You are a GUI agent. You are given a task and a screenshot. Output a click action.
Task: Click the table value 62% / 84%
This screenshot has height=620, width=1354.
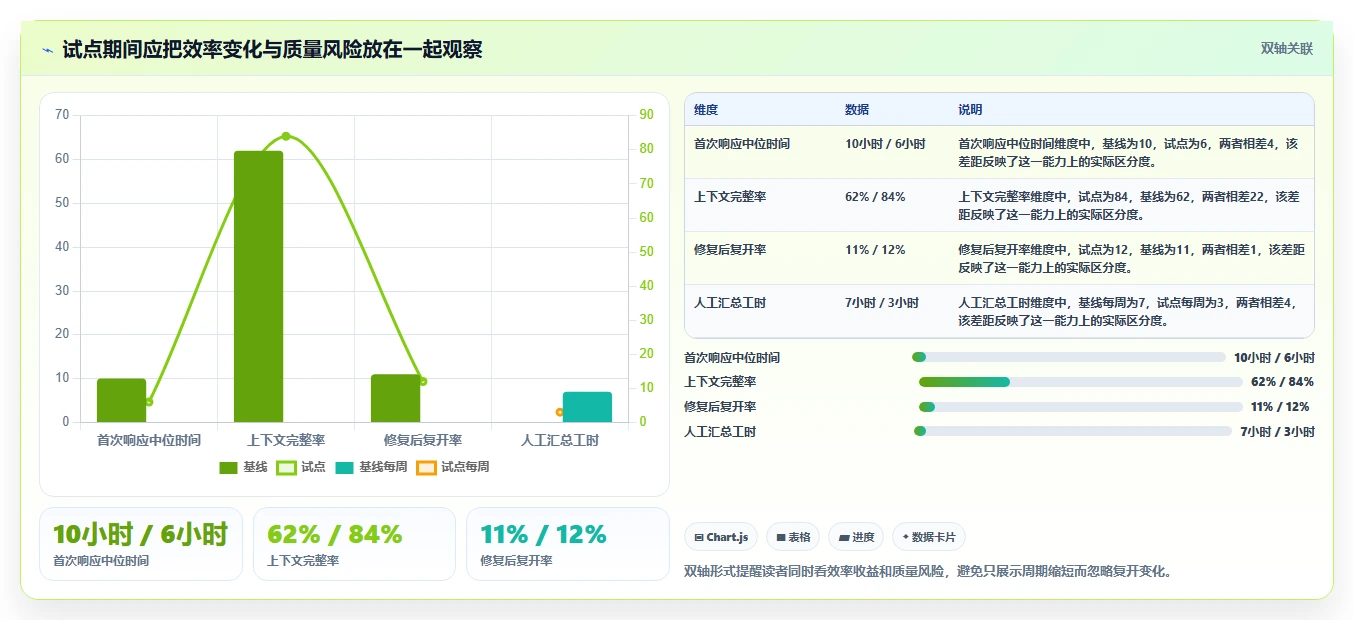point(875,197)
